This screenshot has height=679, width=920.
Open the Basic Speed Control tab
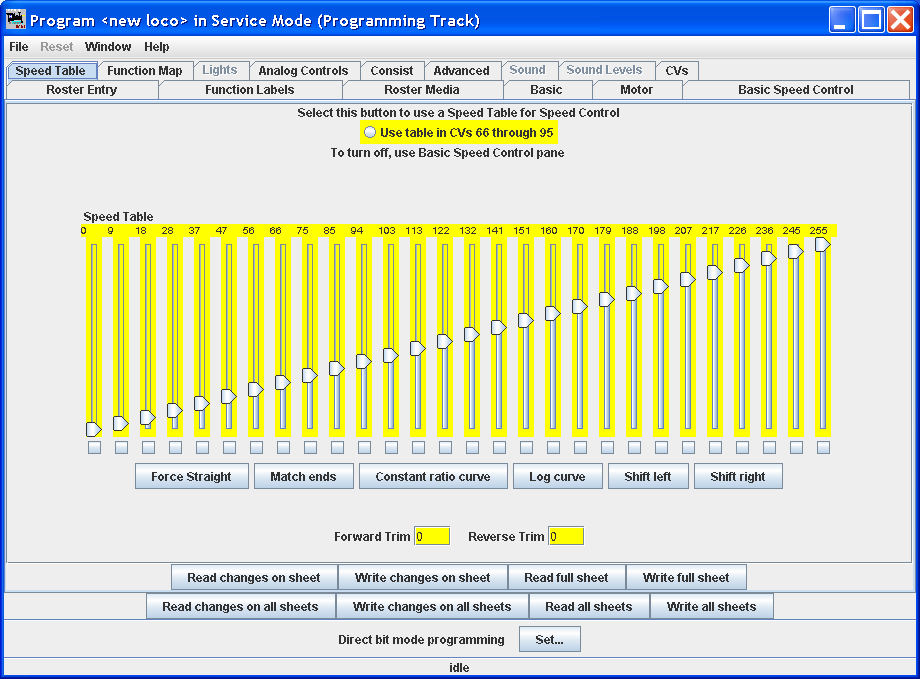795,90
